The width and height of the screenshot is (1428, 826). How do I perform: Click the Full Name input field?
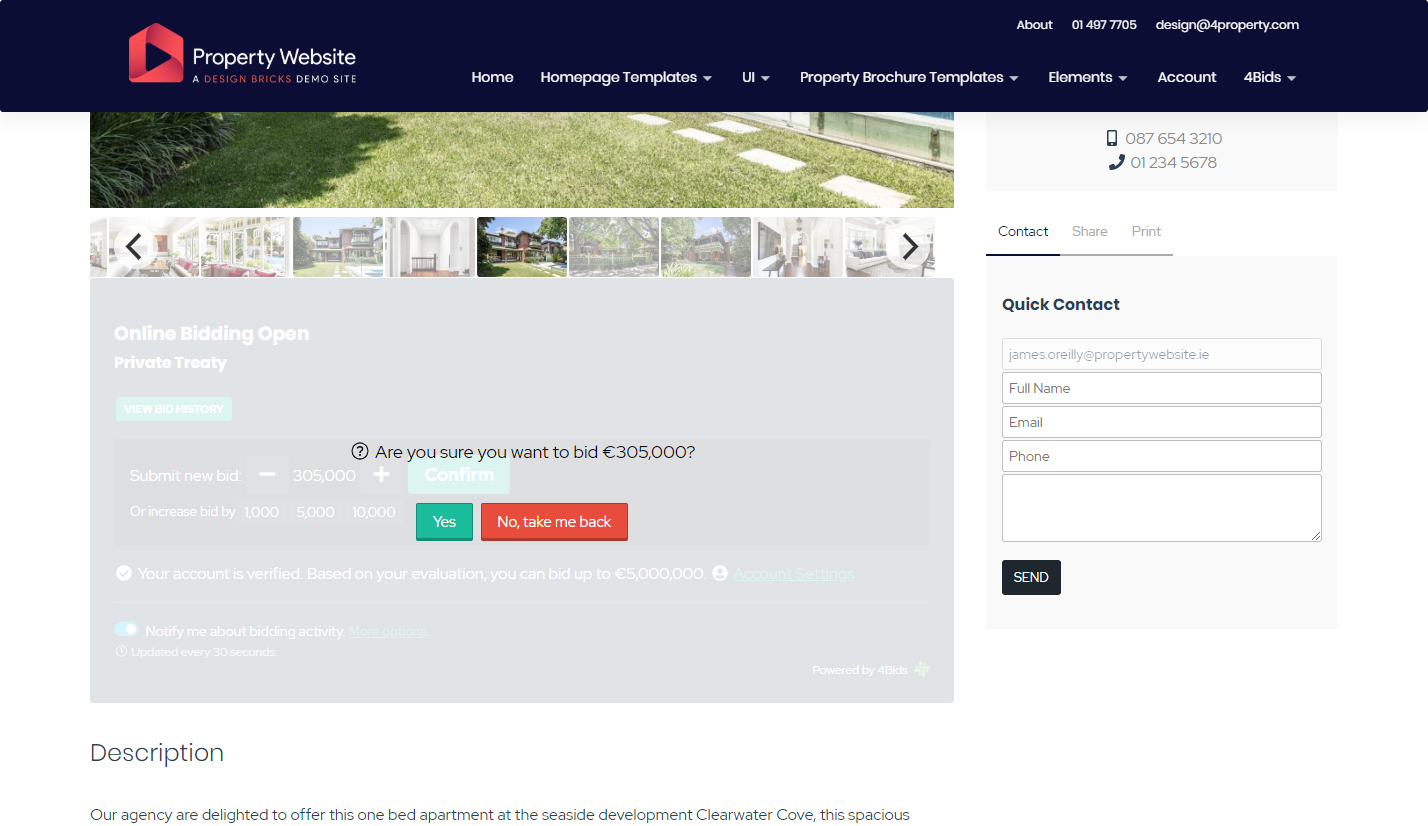[x=1161, y=388]
